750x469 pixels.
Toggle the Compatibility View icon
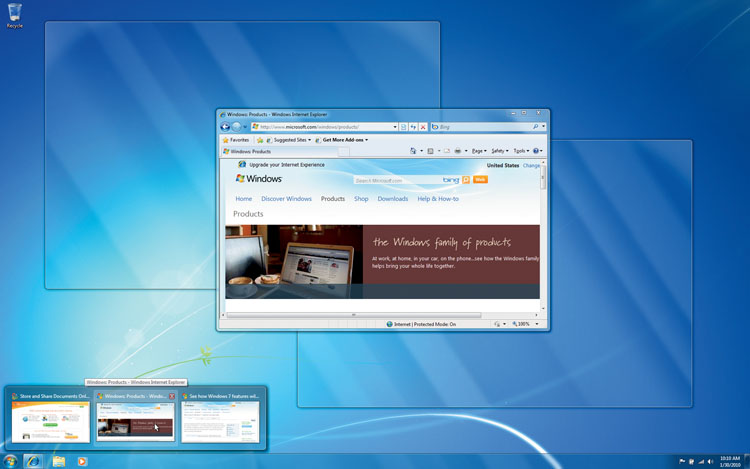[403, 127]
